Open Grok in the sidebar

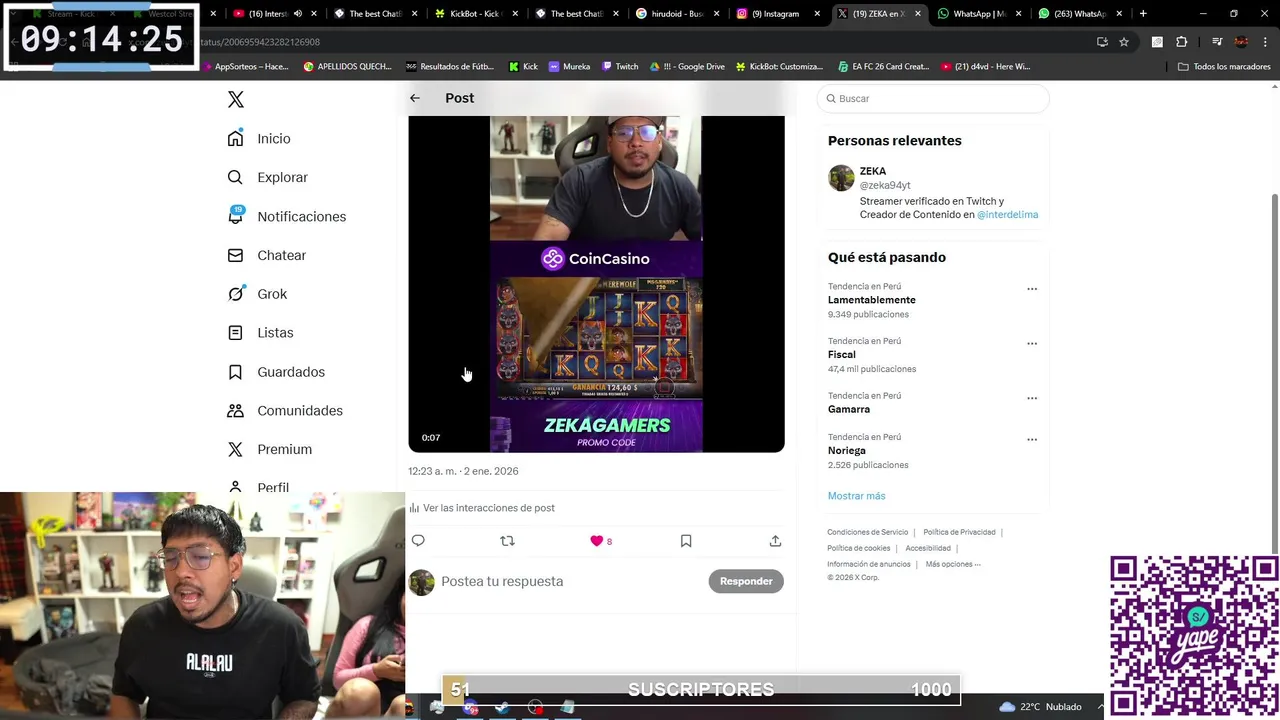pos(258,294)
